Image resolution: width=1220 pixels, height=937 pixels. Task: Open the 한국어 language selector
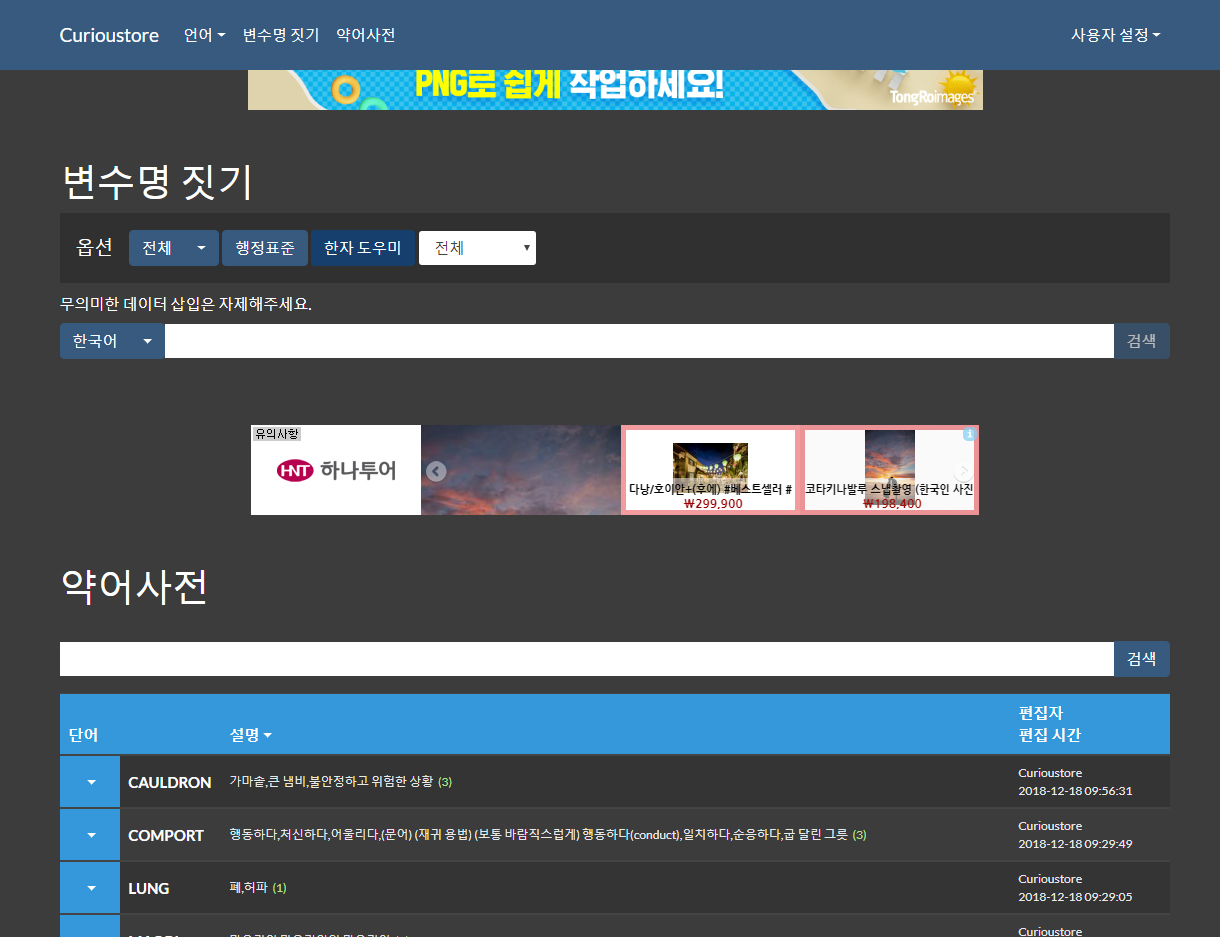click(x=112, y=341)
